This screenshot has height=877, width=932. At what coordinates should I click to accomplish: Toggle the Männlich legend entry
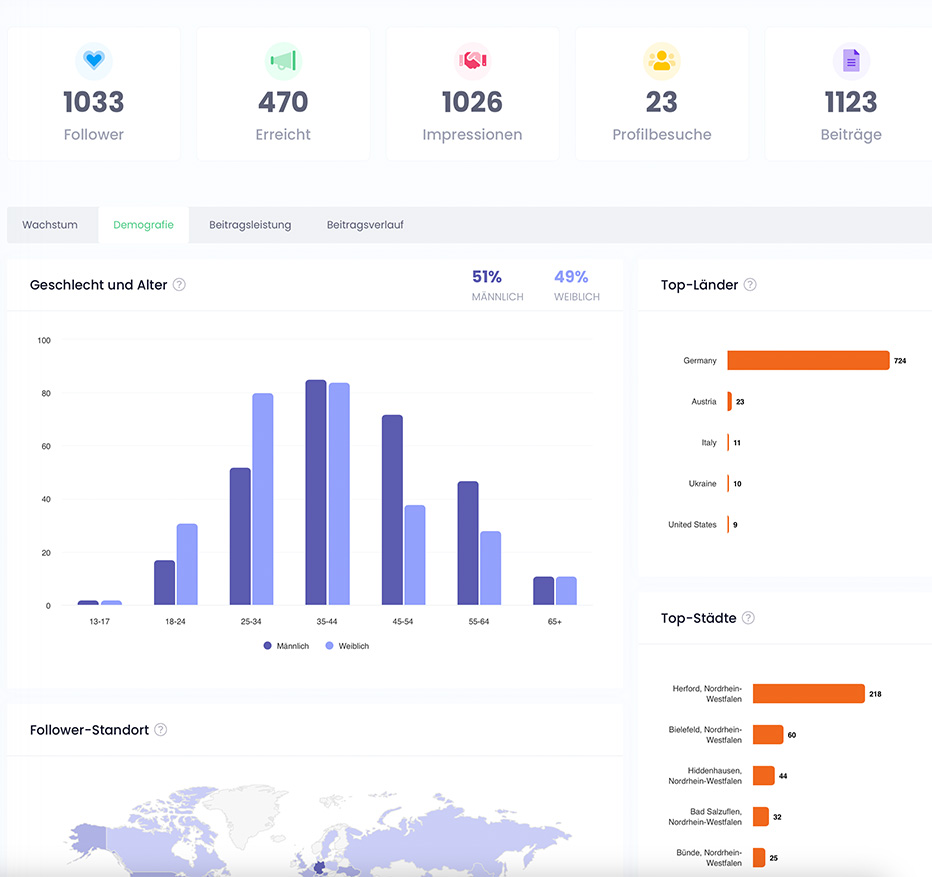coord(286,646)
